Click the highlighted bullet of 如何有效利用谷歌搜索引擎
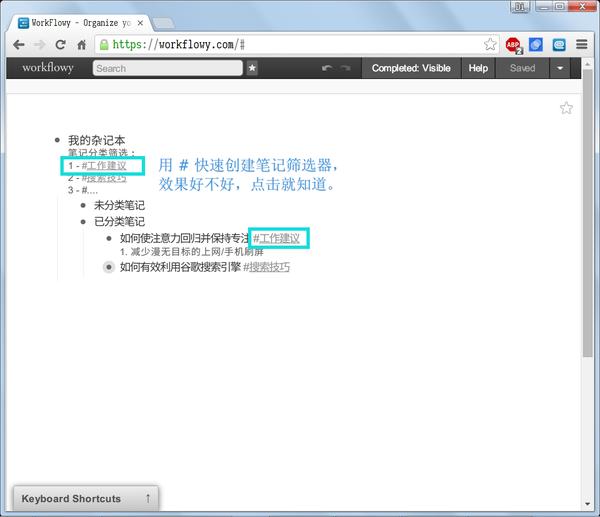Screen dimensions: 600x517 click(x=109, y=267)
